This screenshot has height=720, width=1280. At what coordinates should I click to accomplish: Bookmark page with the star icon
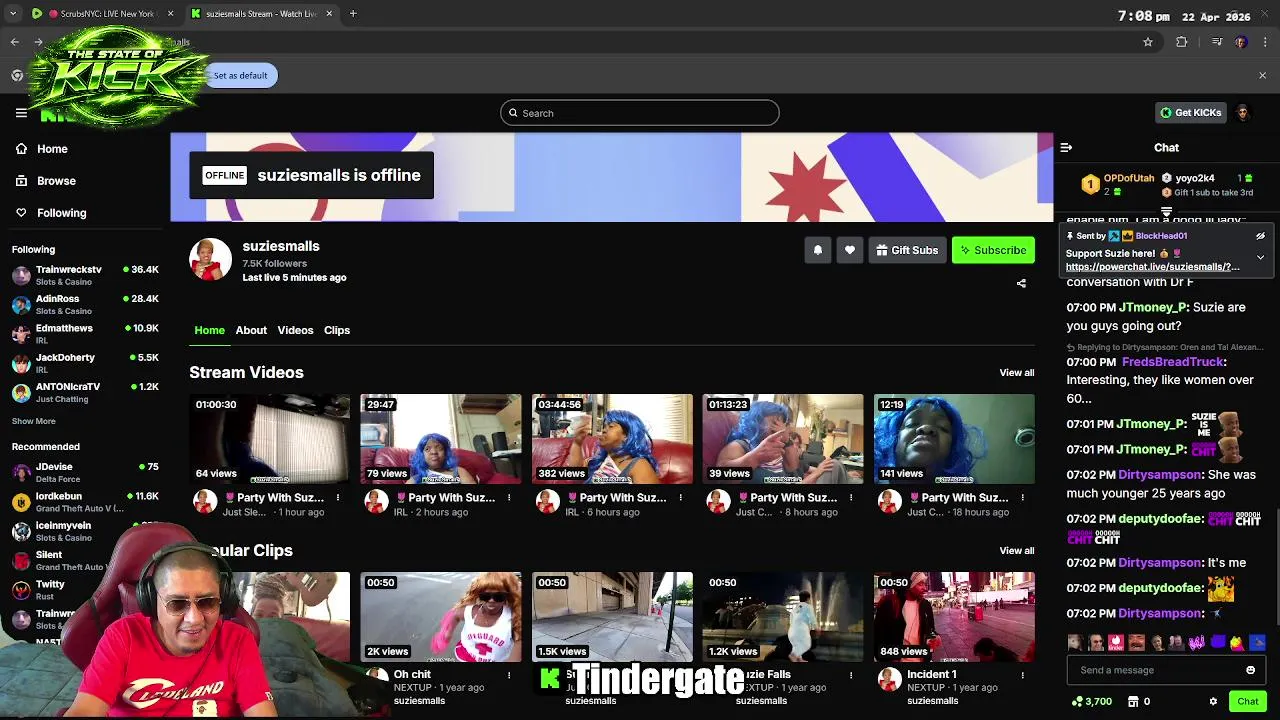1148,42
